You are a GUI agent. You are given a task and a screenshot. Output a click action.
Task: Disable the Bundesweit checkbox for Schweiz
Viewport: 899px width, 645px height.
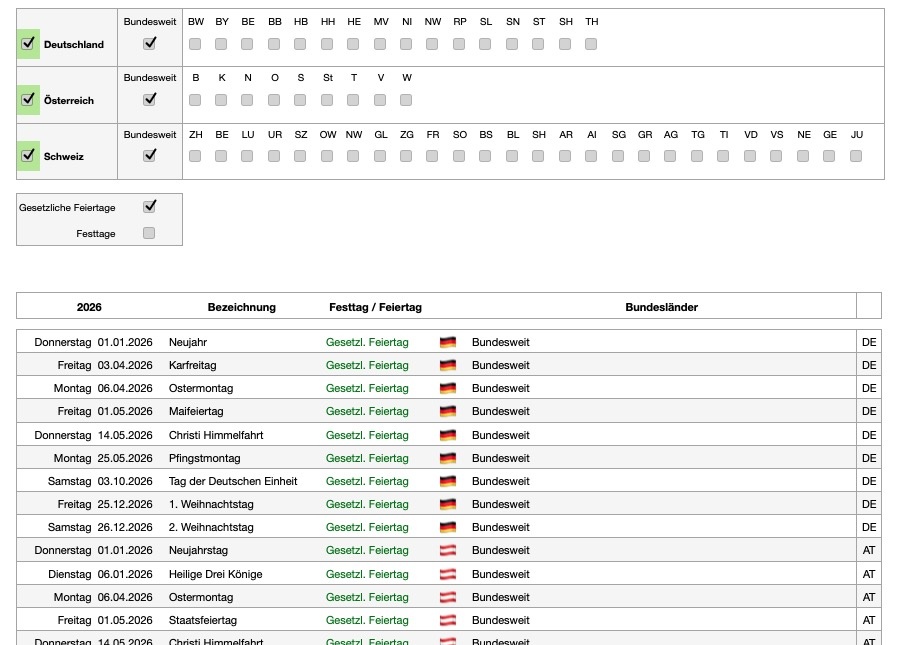pyautogui.click(x=150, y=156)
